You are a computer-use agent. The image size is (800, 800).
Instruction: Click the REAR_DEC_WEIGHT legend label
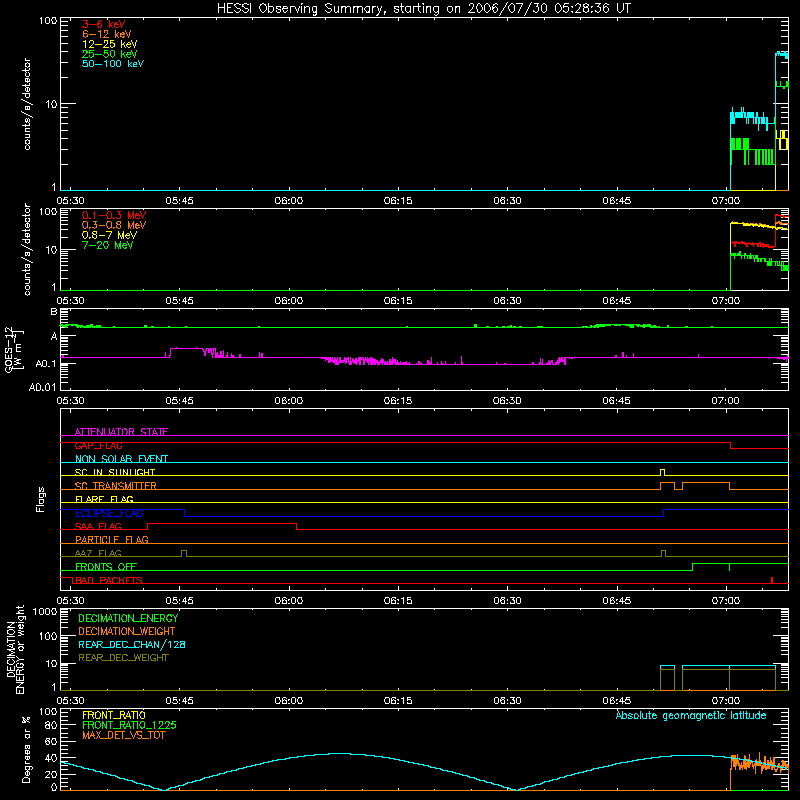pyautogui.click(x=123, y=658)
